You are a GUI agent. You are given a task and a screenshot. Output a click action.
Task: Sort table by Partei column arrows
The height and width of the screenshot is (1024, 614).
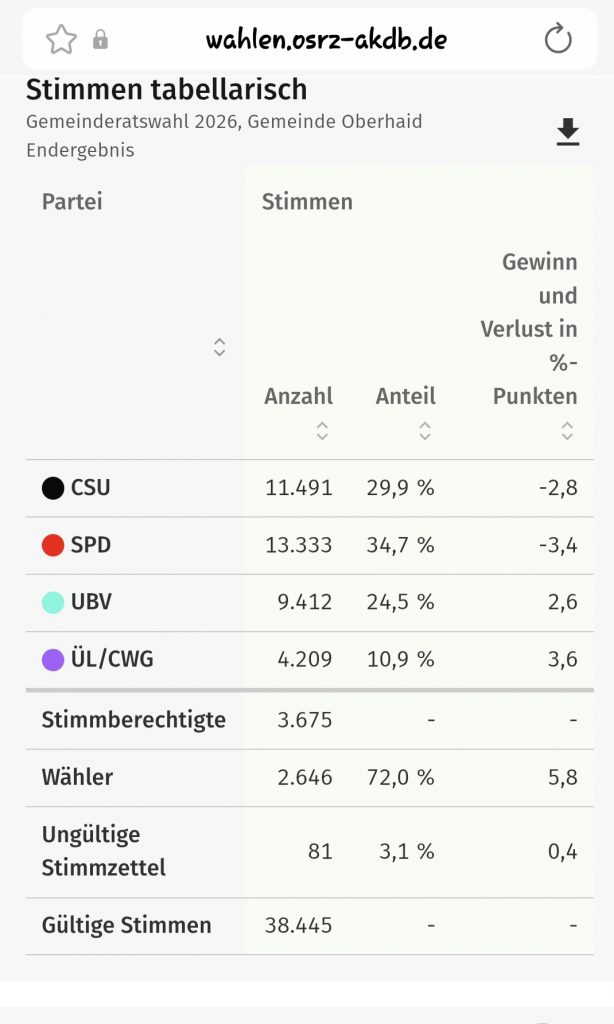pos(219,347)
